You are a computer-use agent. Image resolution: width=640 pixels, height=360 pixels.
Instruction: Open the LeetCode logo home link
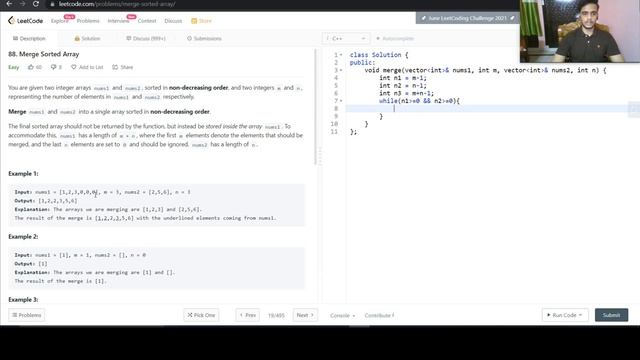pos(25,21)
